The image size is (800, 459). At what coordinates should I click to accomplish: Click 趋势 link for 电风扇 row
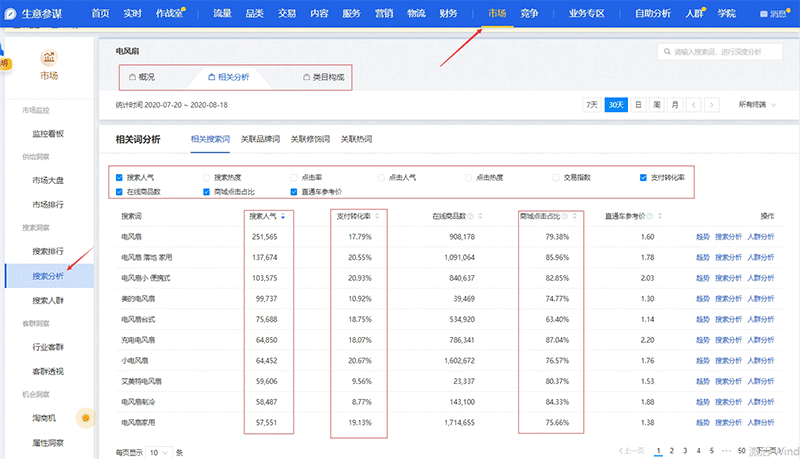tap(704, 236)
